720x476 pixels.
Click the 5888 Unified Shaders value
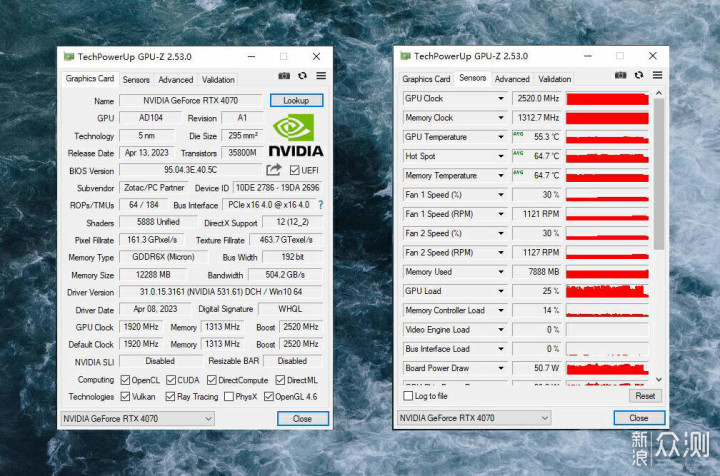click(158, 222)
